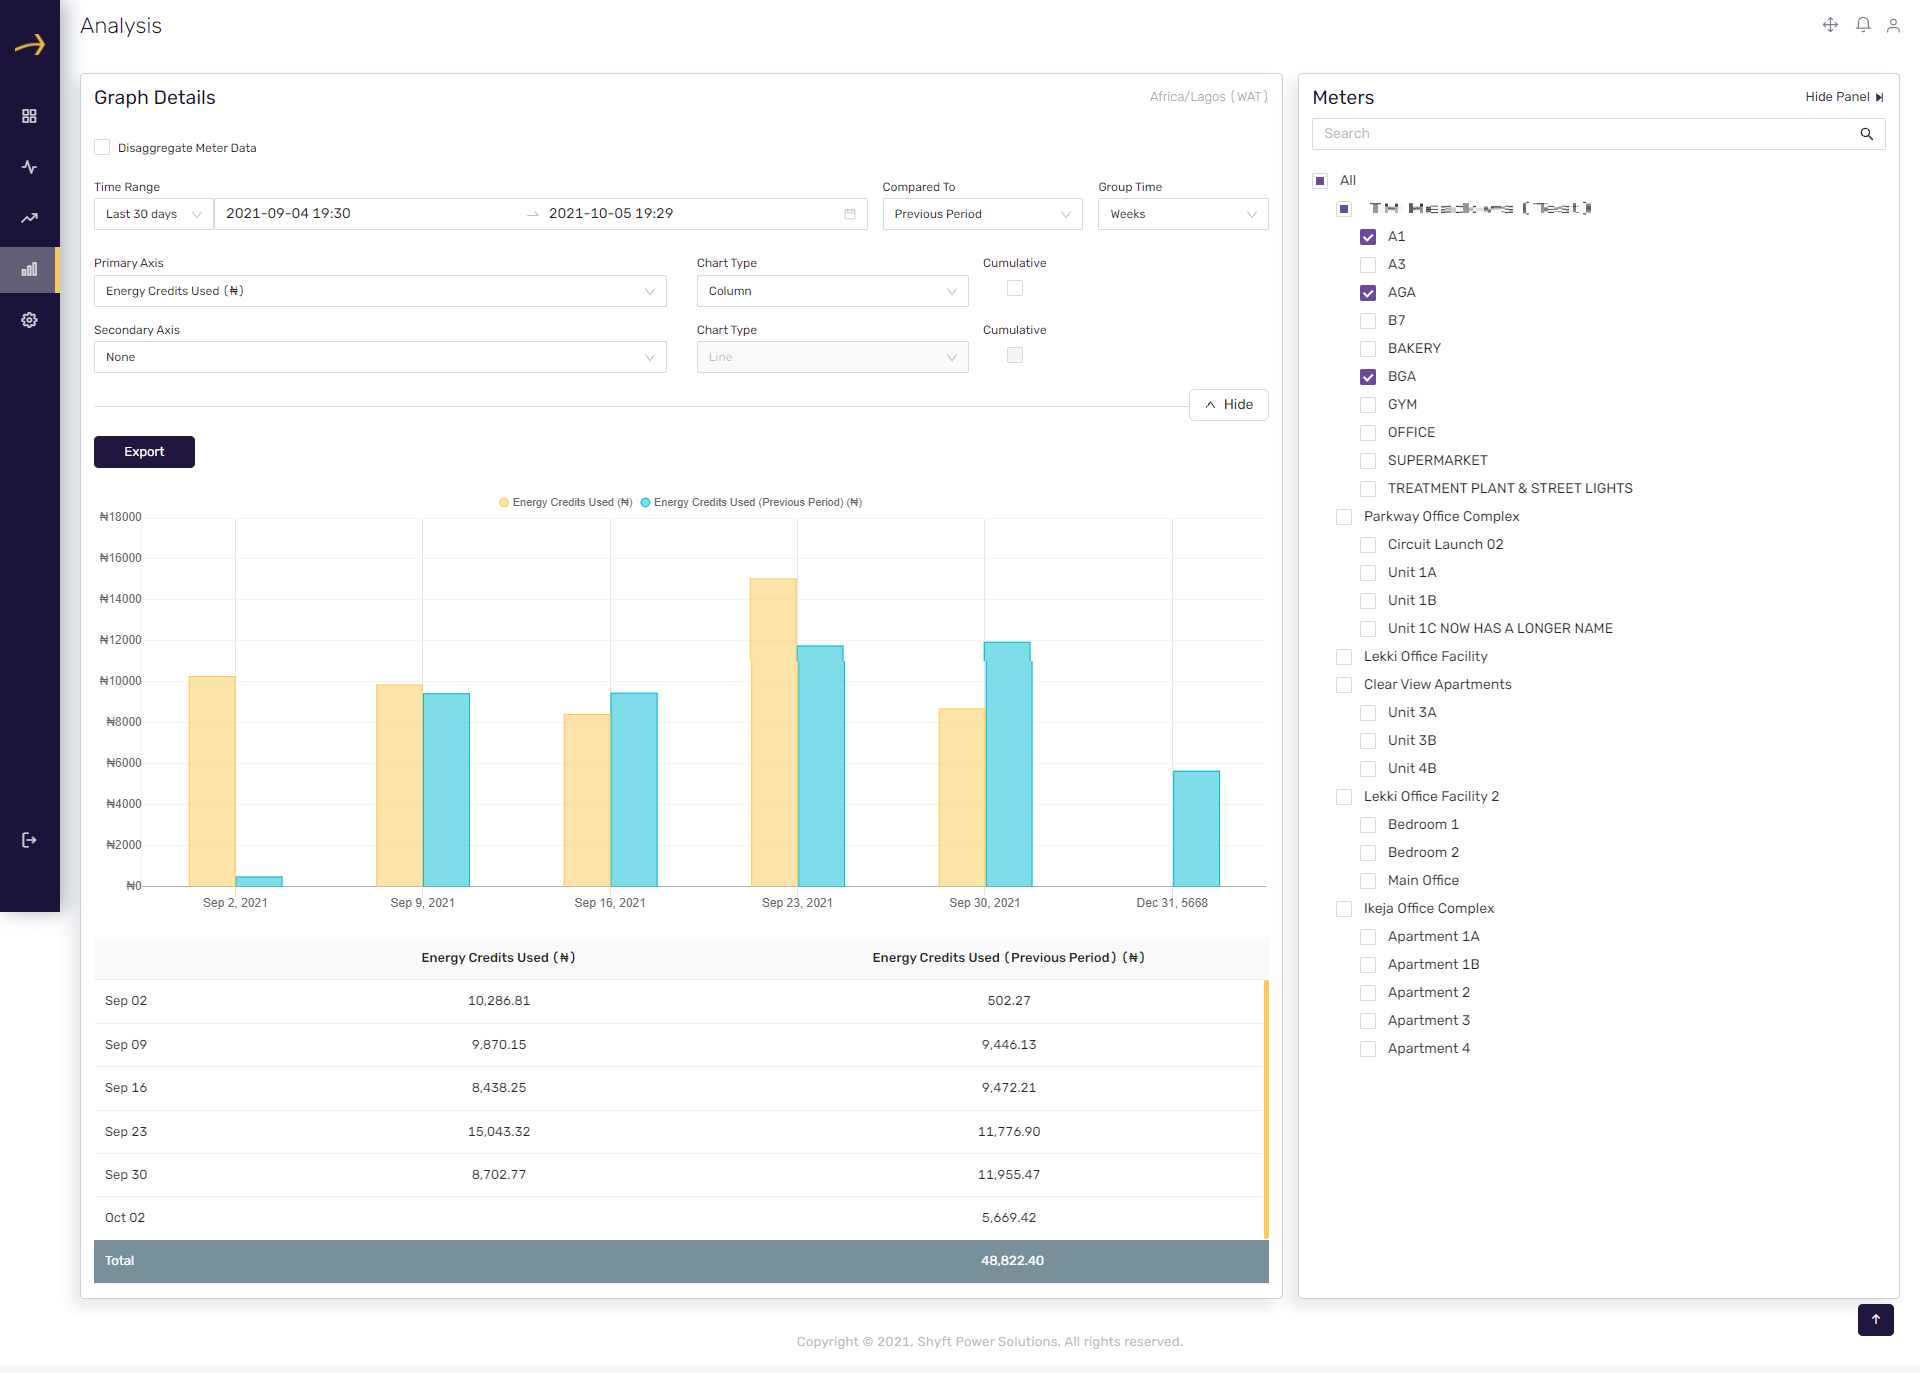Open the Primary Axis dropdown
This screenshot has height=1373, width=1920.
[380, 291]
